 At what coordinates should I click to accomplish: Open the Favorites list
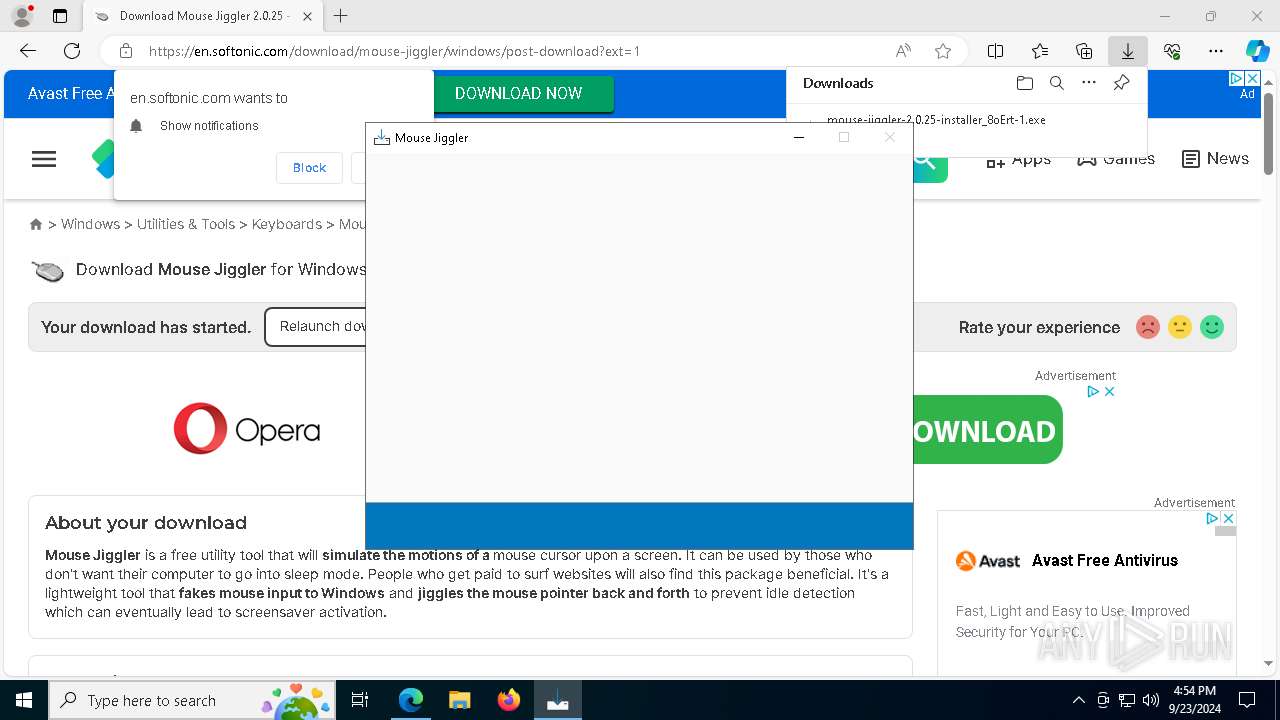(1040, 51)
